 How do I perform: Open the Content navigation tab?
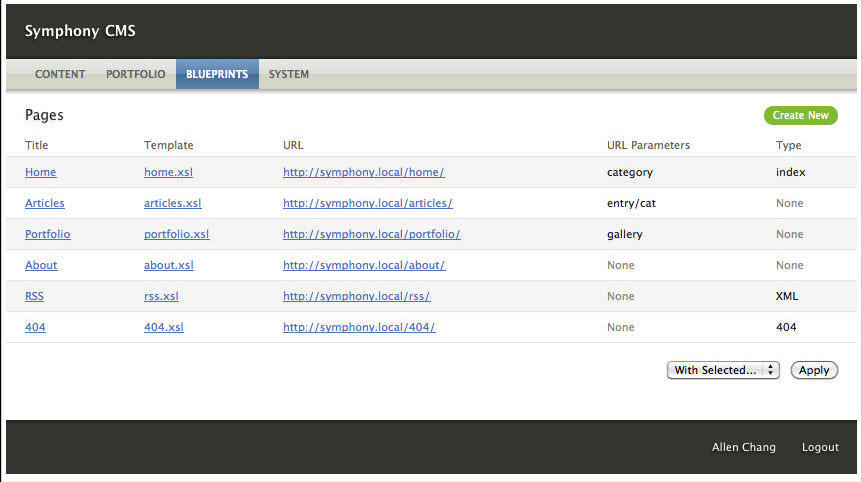tap(60, 74)
